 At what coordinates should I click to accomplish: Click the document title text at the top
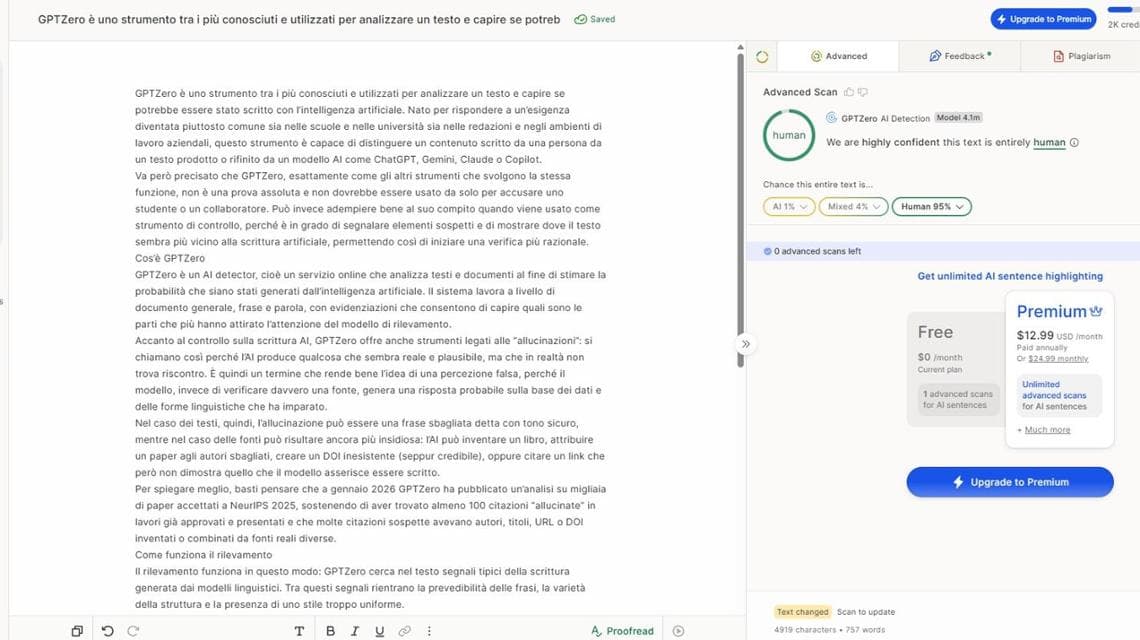click(299, 20)
